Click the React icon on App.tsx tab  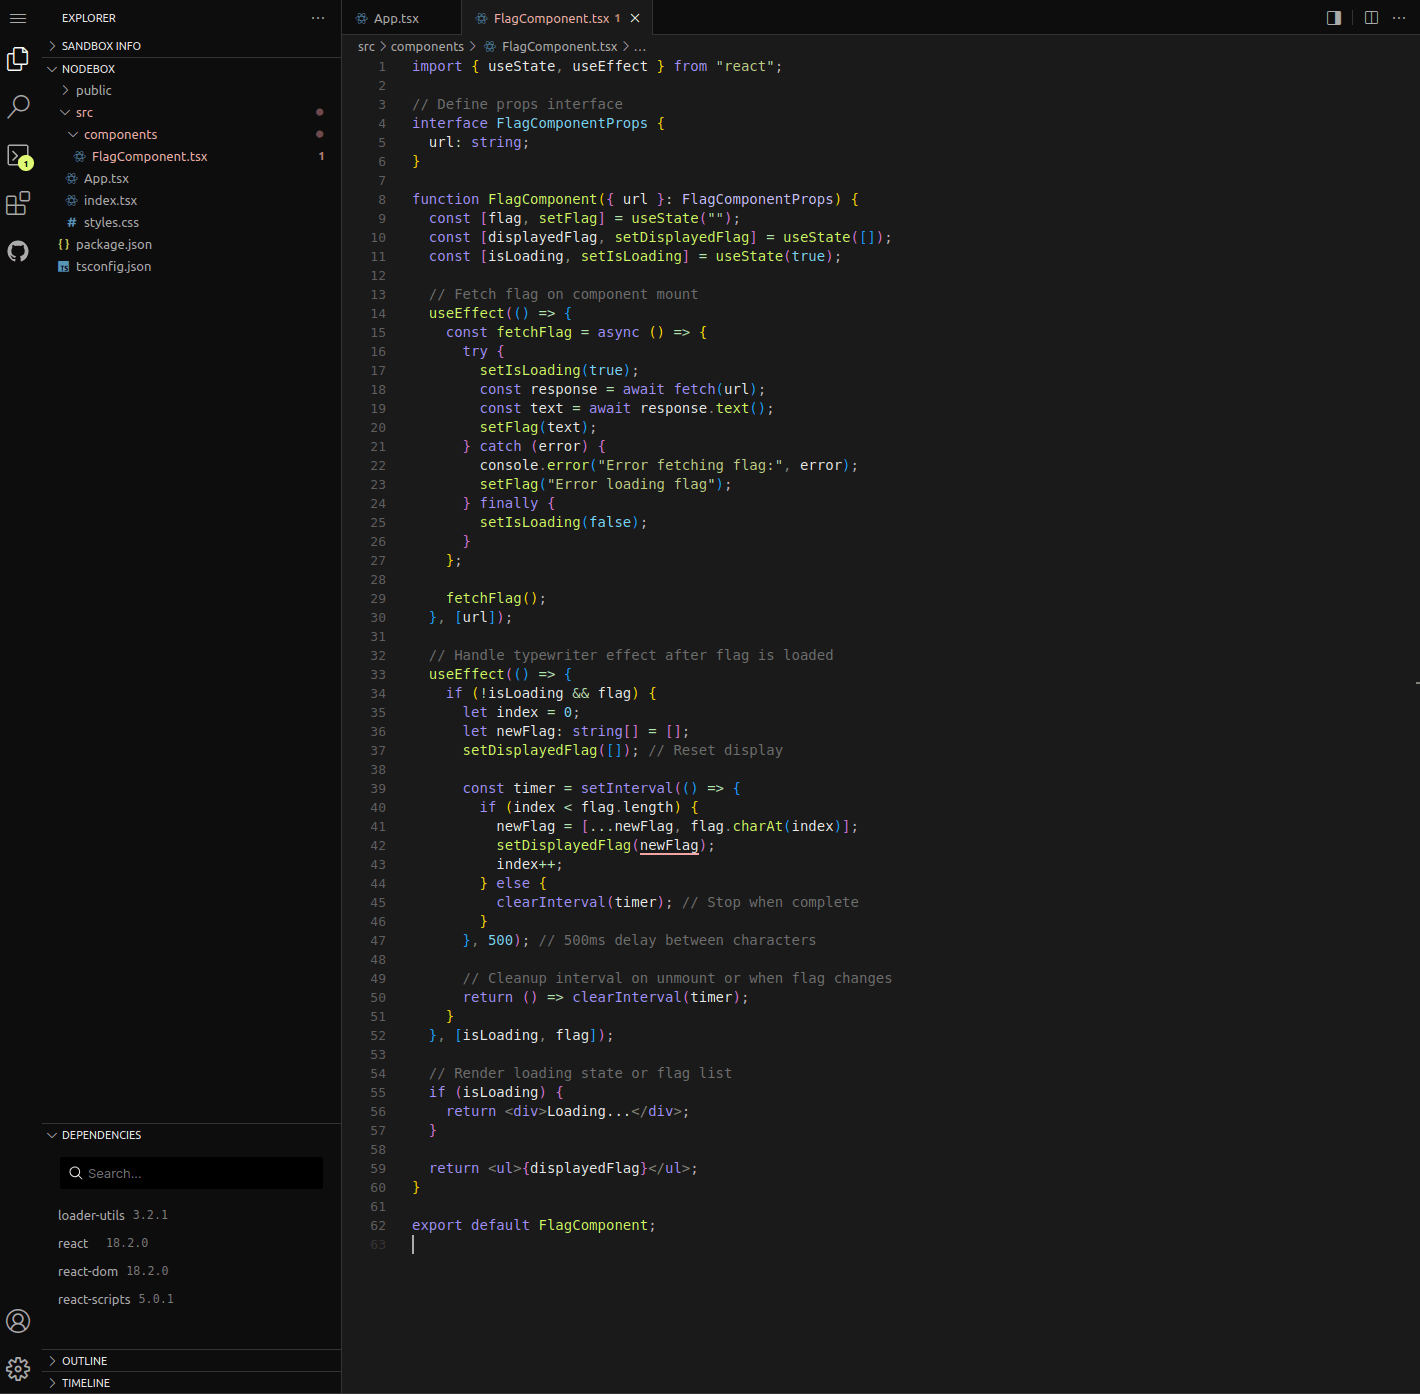click(362, 18)
